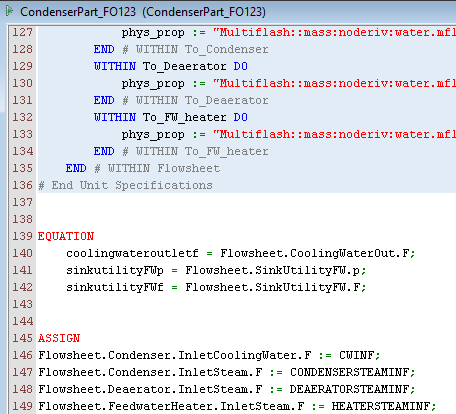The image size is (456, 414).
Task: Place cursor on empty line 137
Action: [x=247, y=202]
